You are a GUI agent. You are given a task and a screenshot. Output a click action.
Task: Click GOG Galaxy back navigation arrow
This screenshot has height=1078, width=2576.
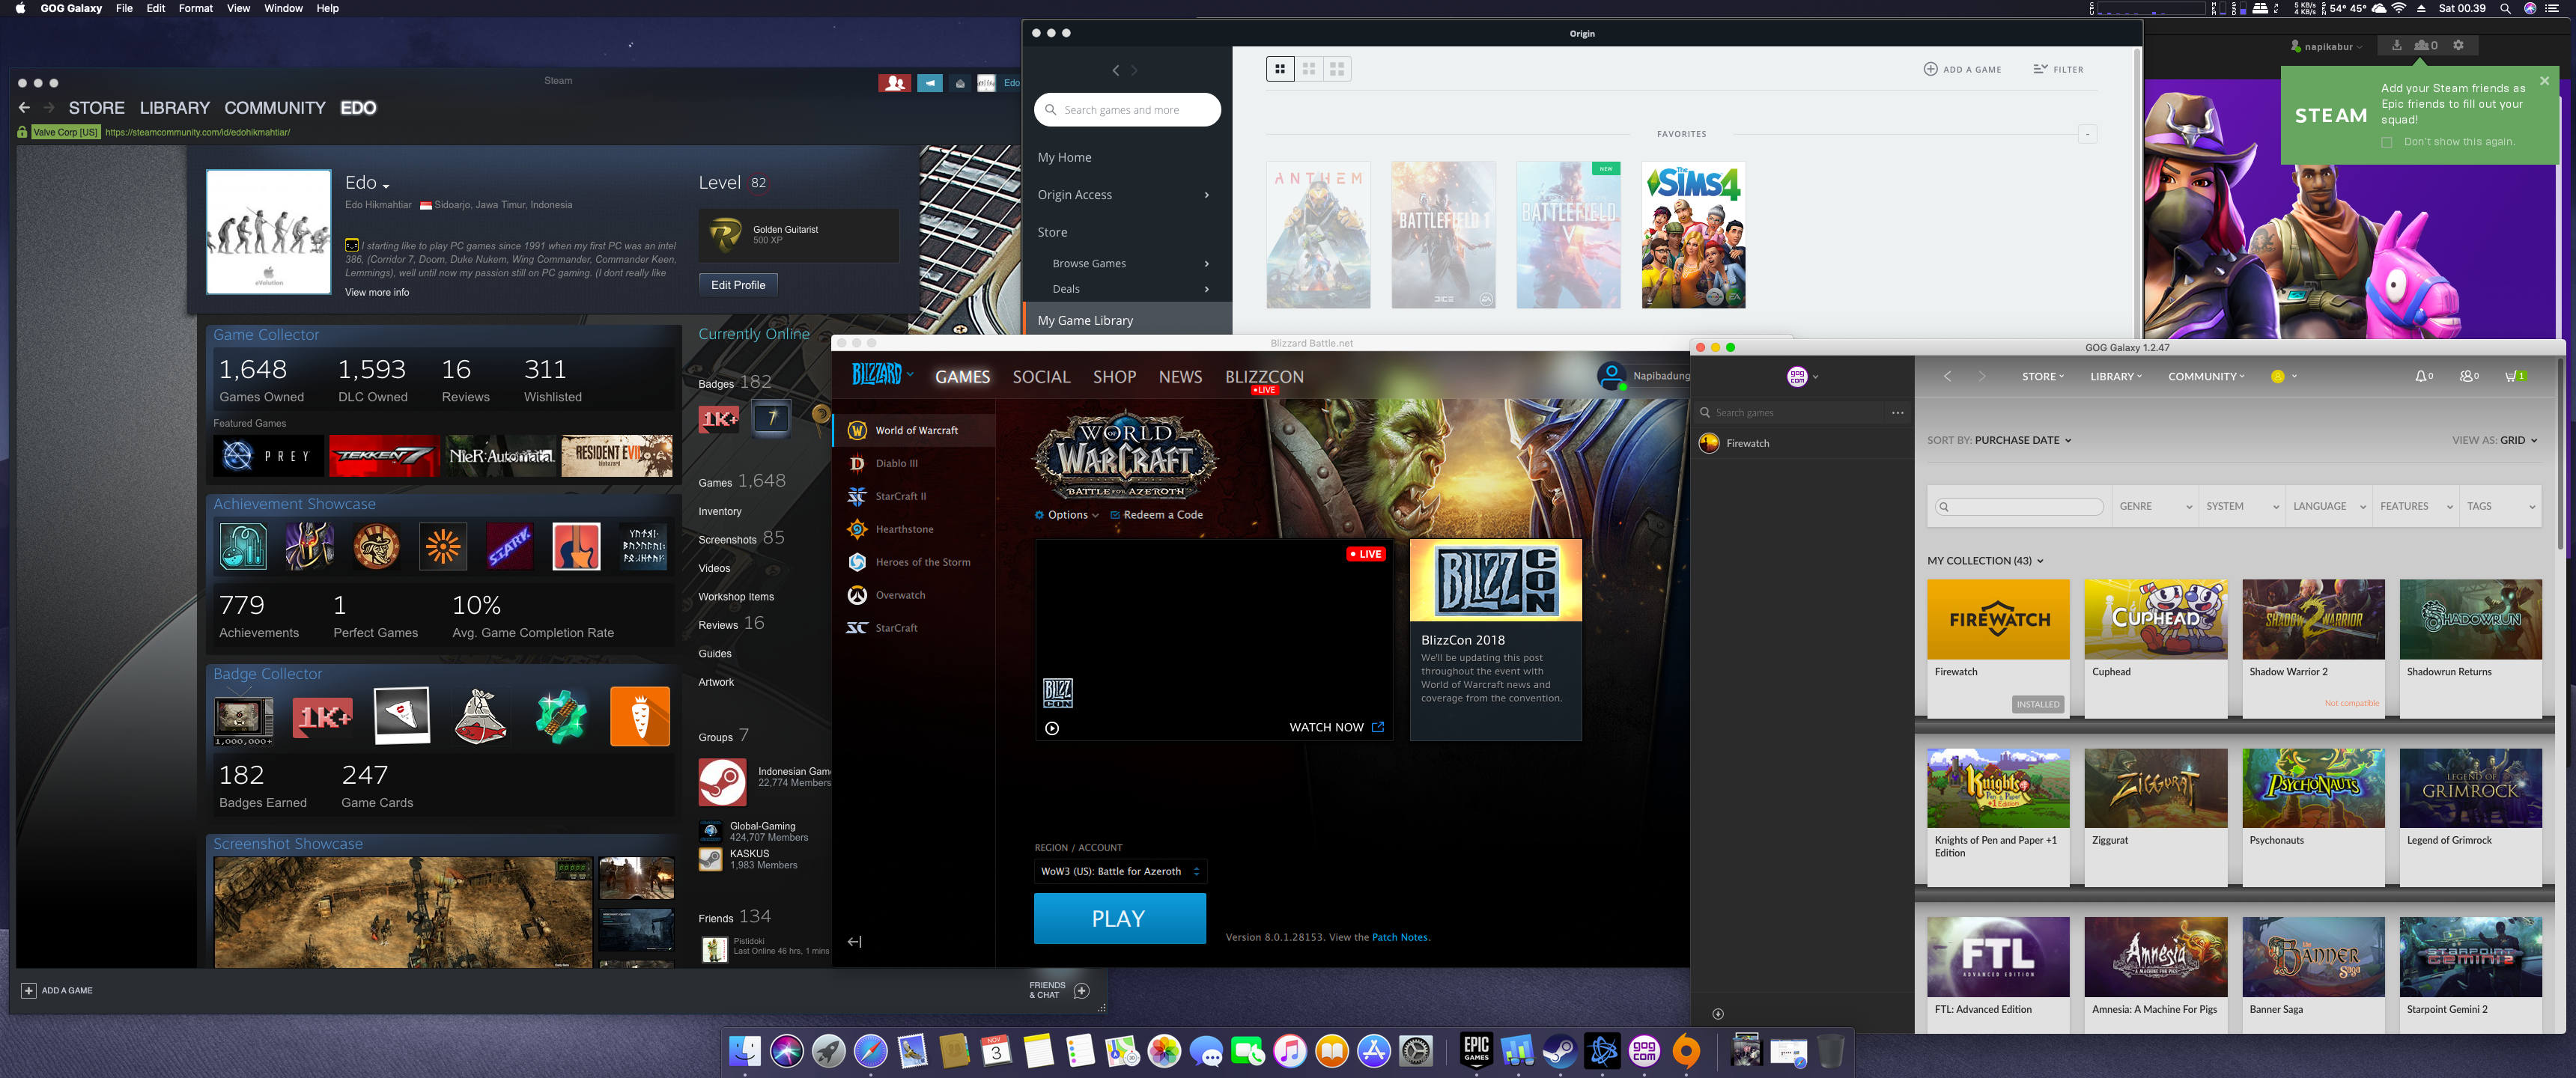[1947, 377]
